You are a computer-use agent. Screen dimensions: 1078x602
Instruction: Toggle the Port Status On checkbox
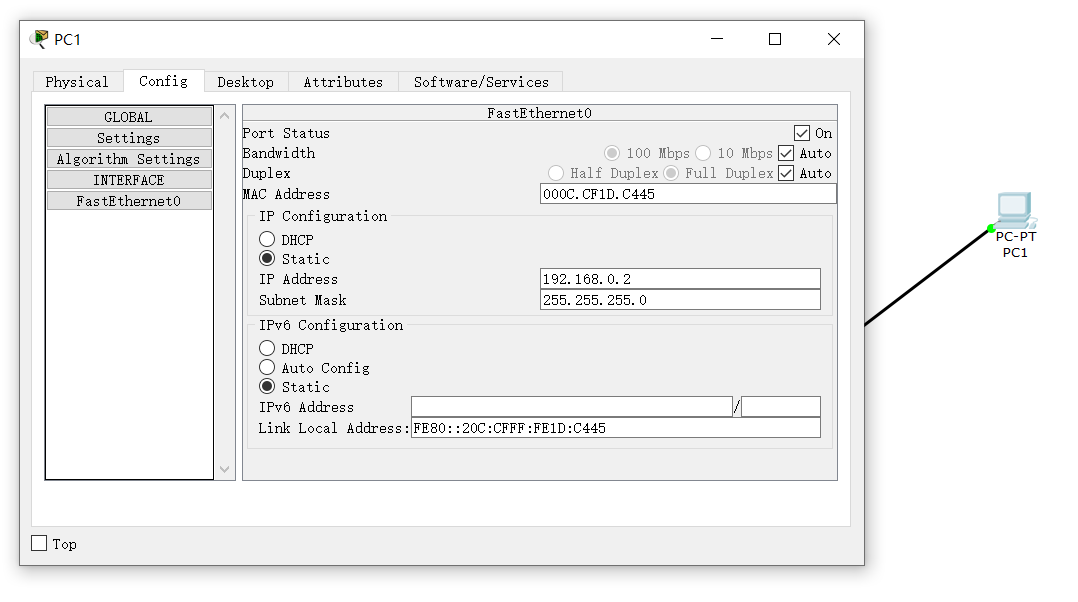coord(802,133)
